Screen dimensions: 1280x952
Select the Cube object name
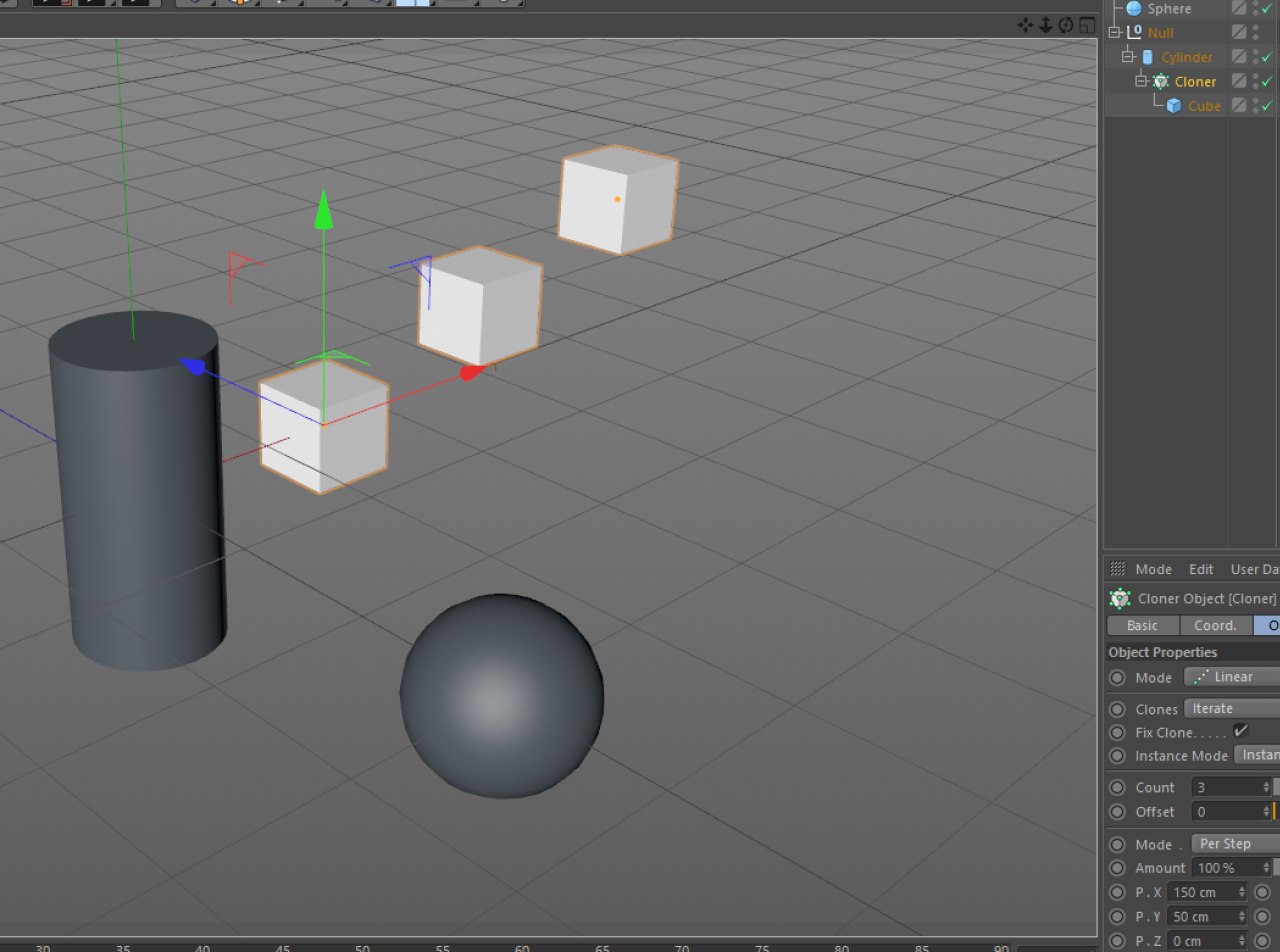[1204, 106]
